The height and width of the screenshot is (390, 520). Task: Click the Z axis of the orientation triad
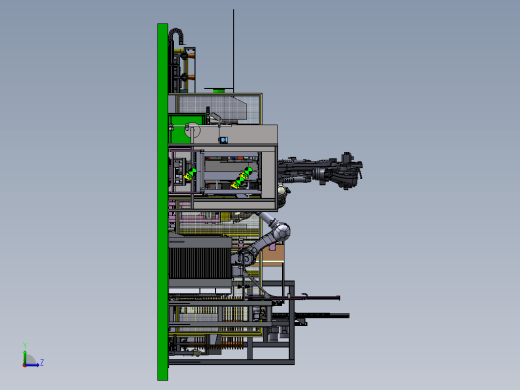coord(33,364)
